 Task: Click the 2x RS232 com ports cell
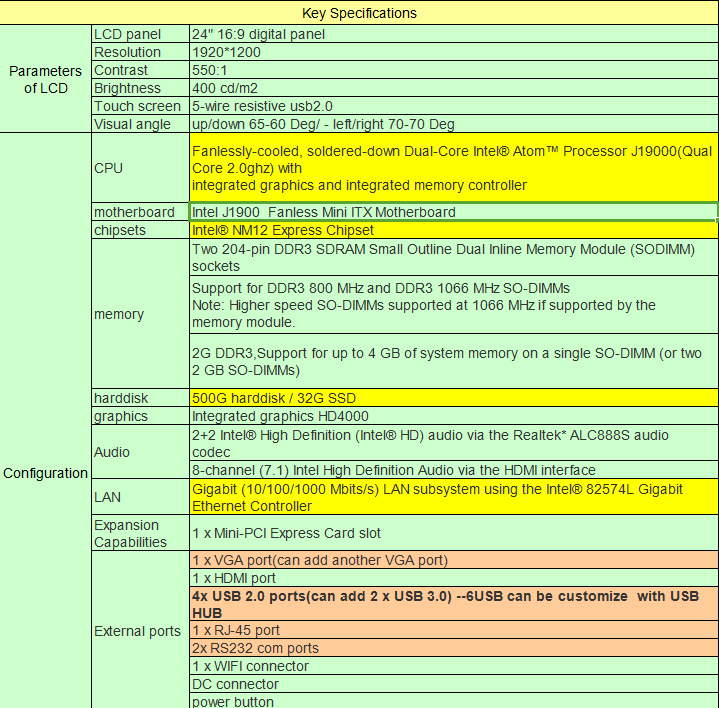point(454,648)
